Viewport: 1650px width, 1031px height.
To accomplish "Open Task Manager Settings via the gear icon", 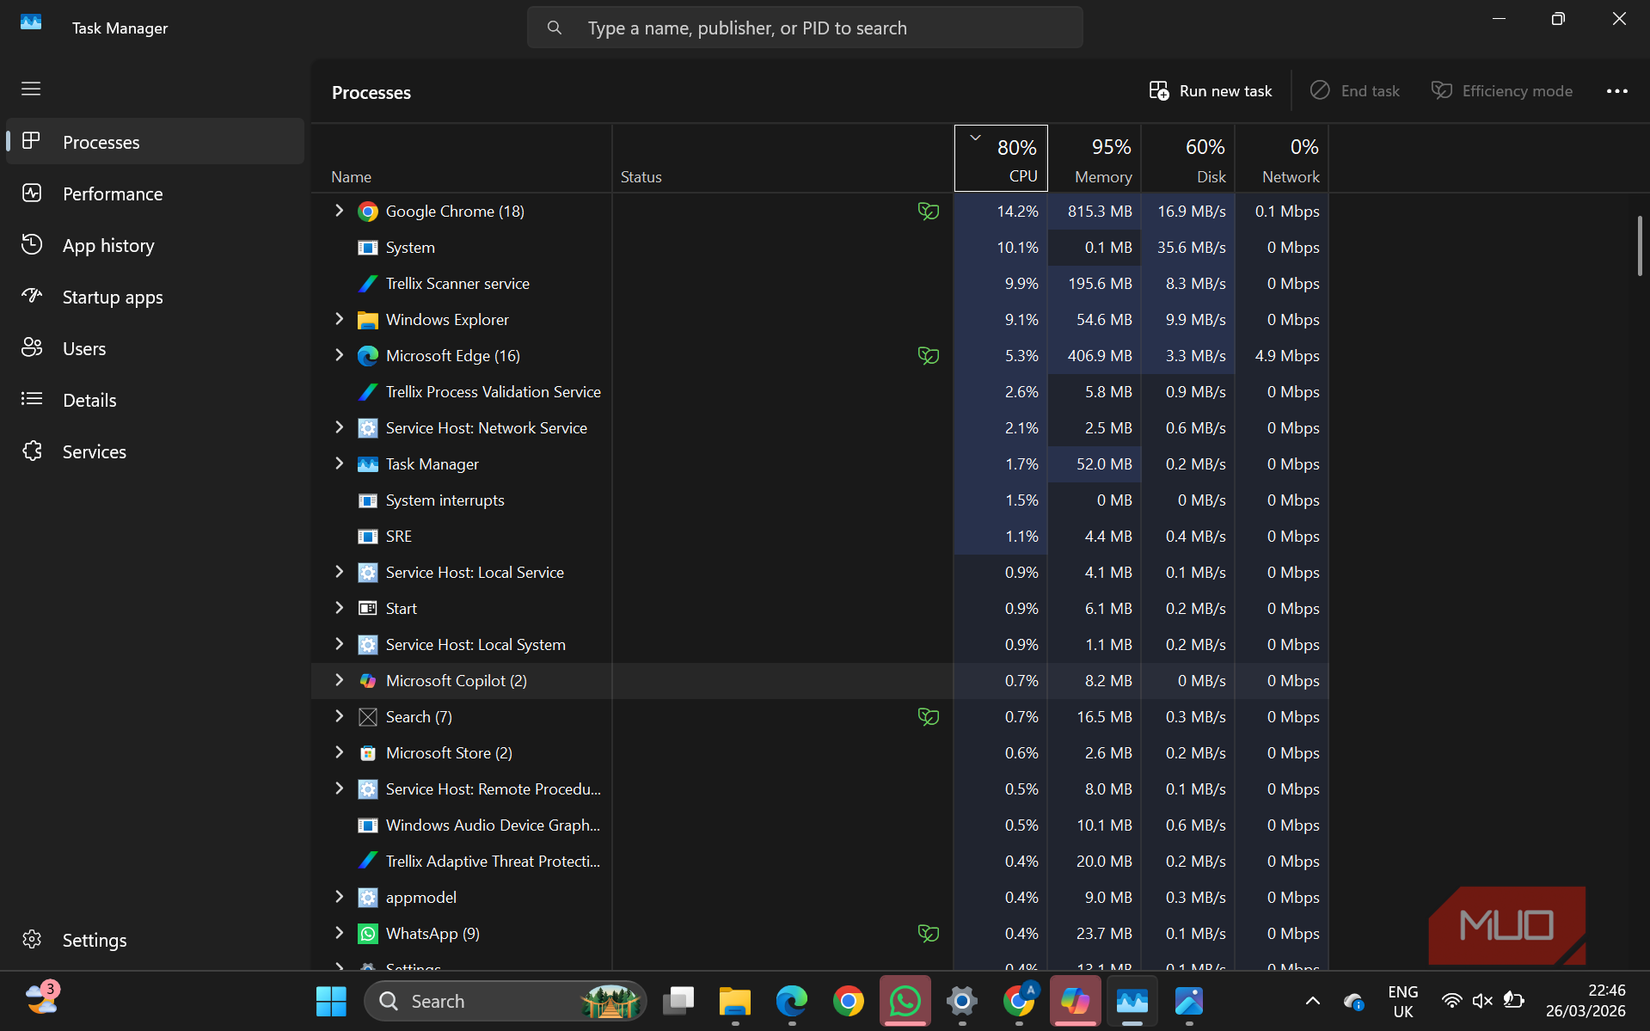I will point(94,939).
